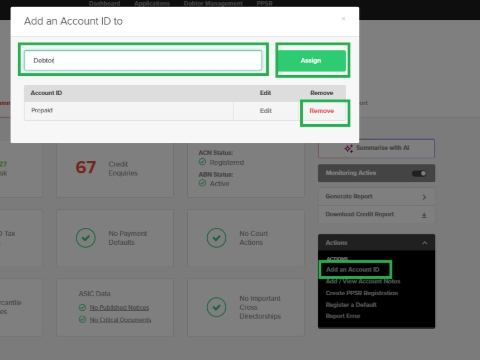This screenshot has width=480, height=360.
Task: Click the 67 Credit Enquiries figure
Action: (86, 167)
